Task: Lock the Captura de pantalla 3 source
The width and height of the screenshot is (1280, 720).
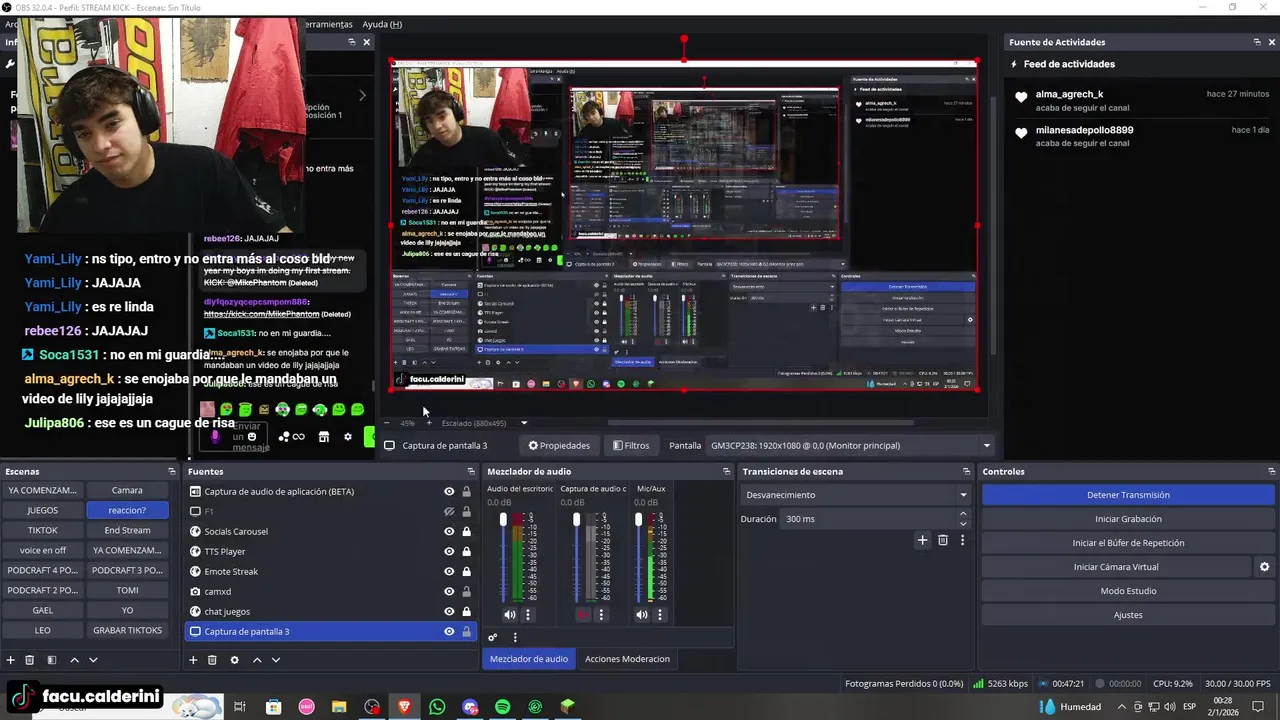Action: coord(466,631)
